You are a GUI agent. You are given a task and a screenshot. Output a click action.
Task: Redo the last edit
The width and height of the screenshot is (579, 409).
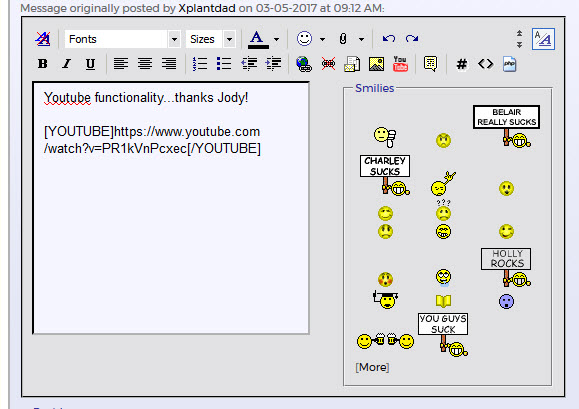coord(412,39)
